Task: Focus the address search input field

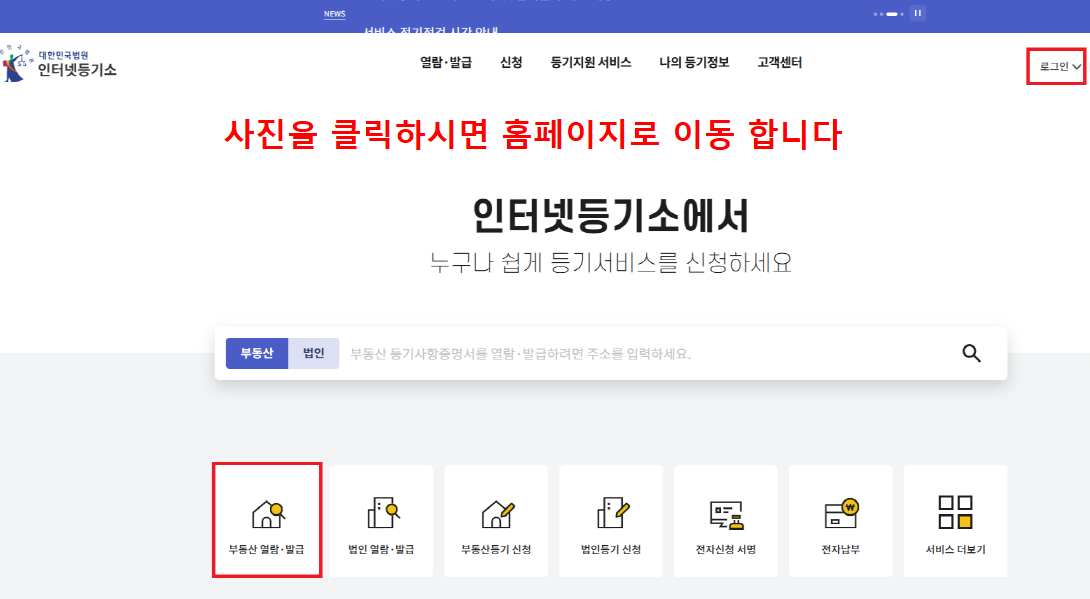Action: tap(646, 354)
